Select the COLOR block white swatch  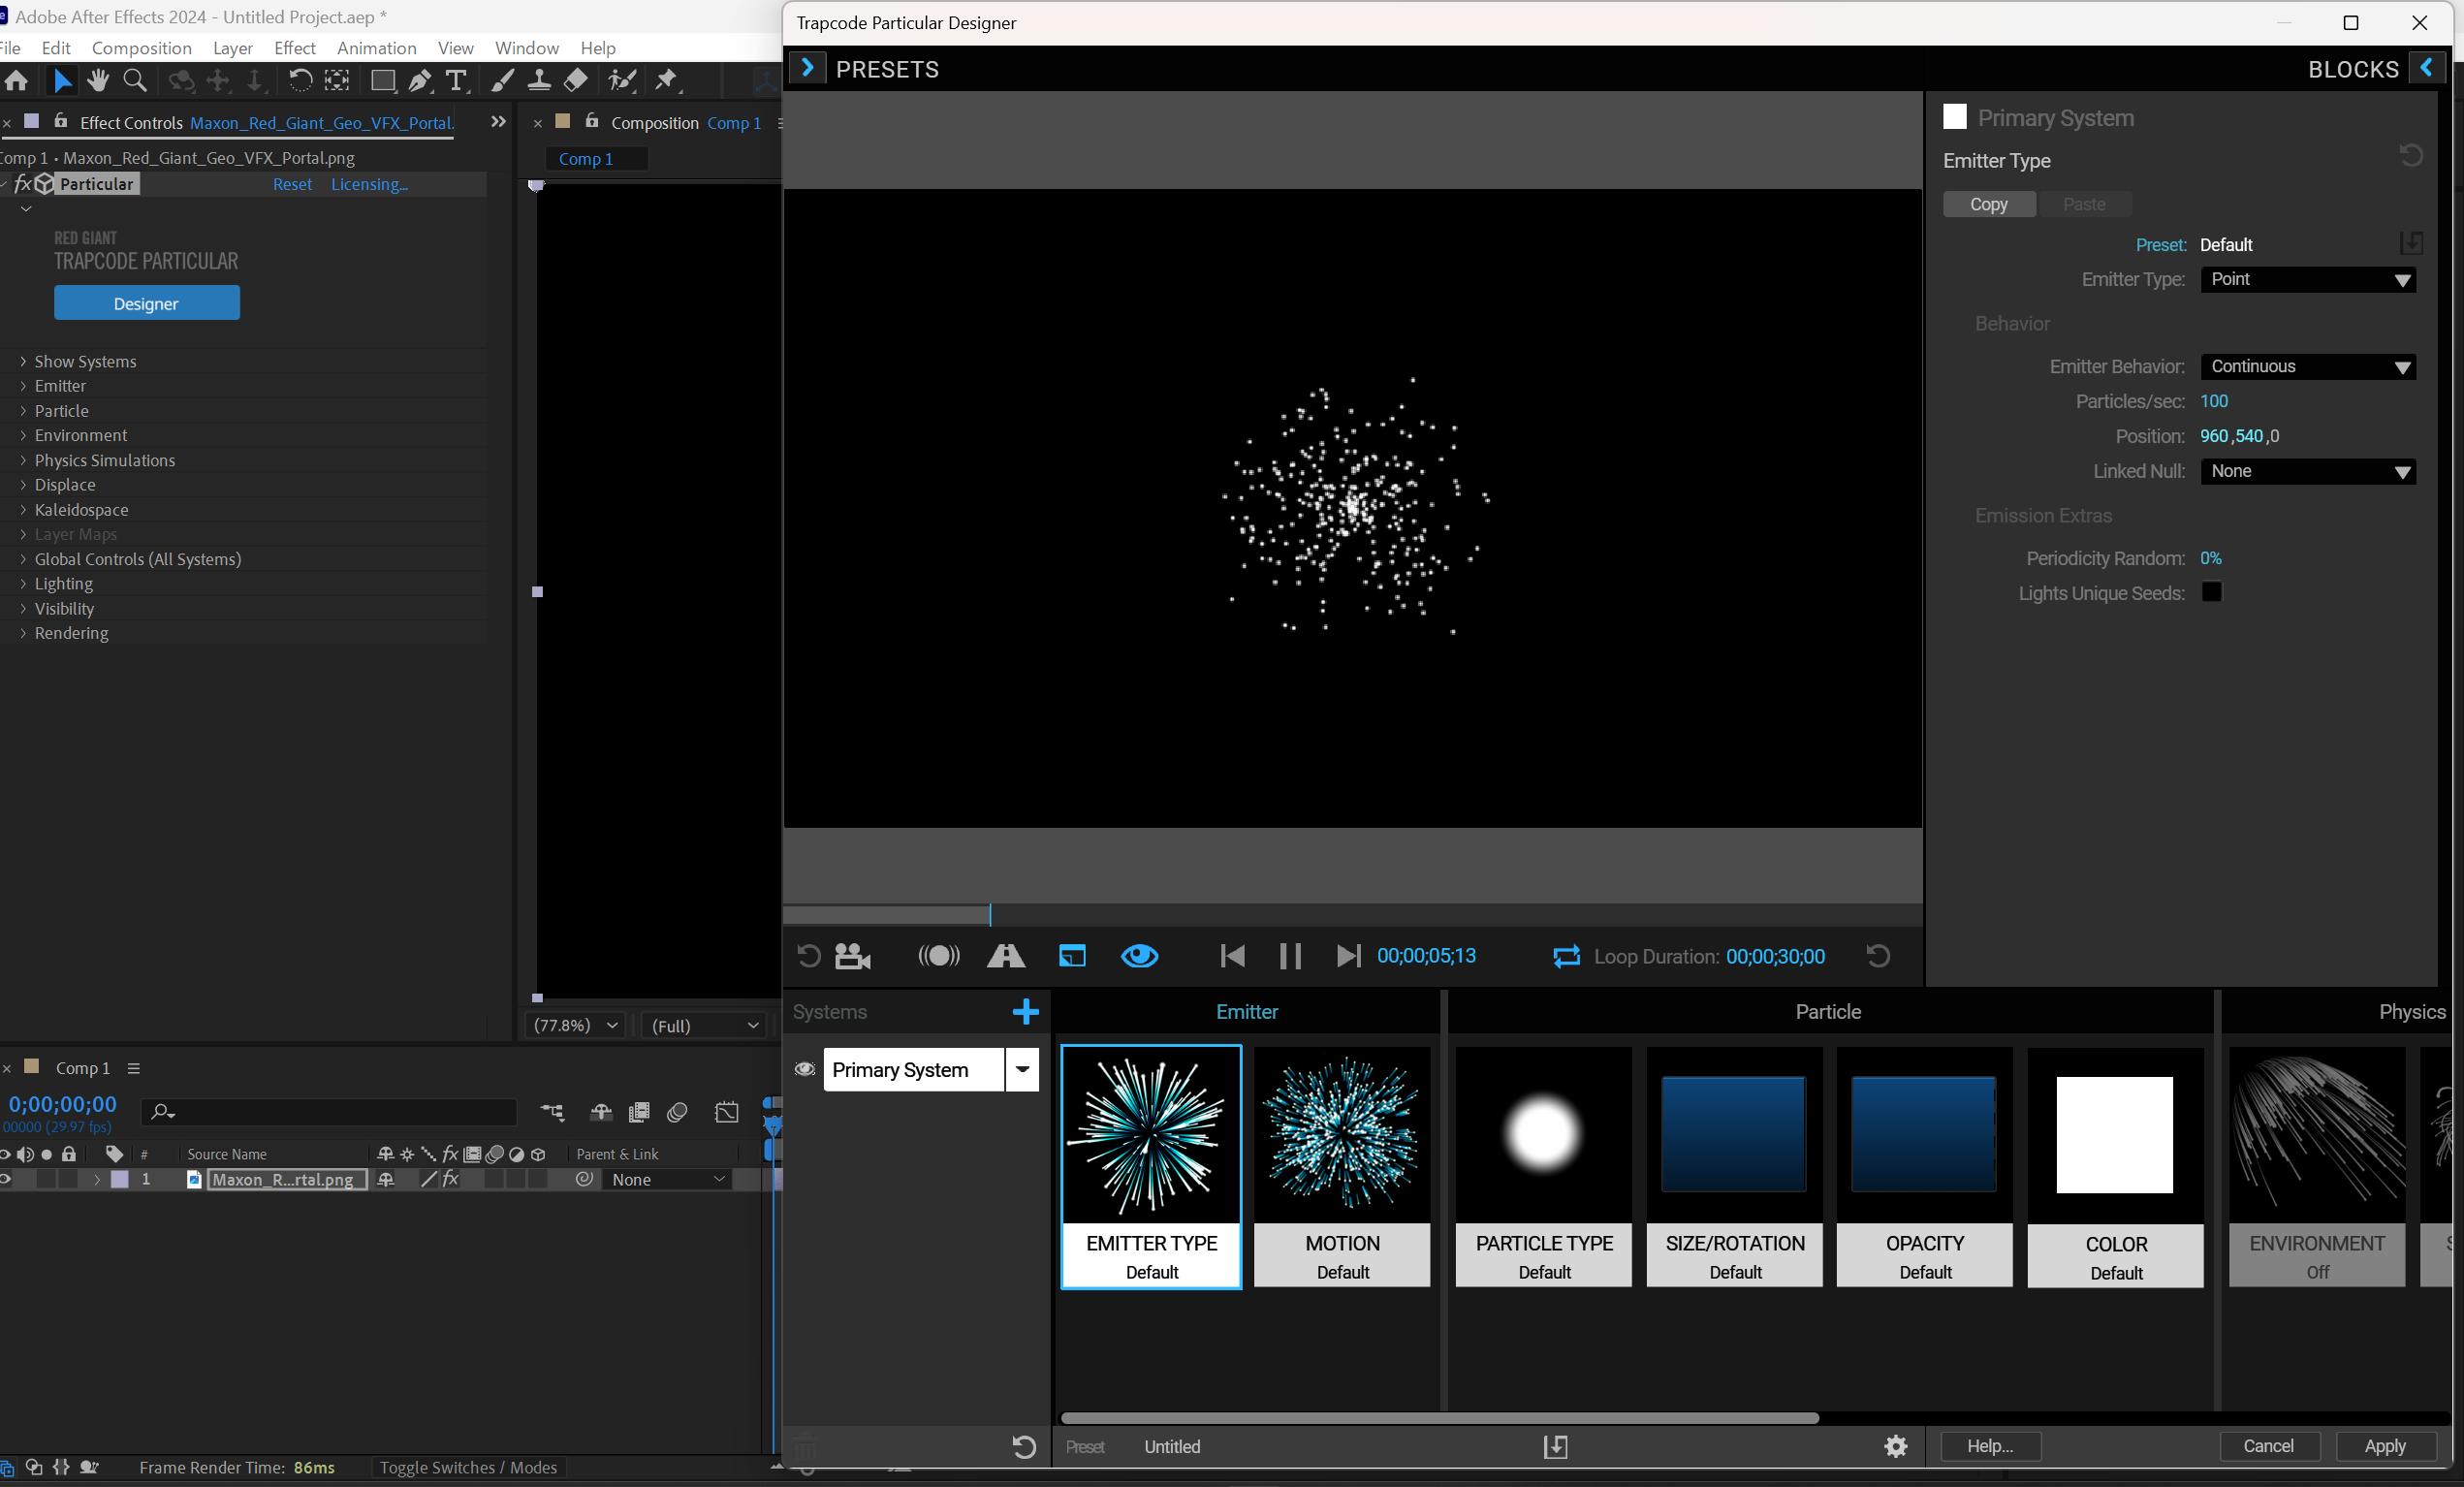2114,1135
